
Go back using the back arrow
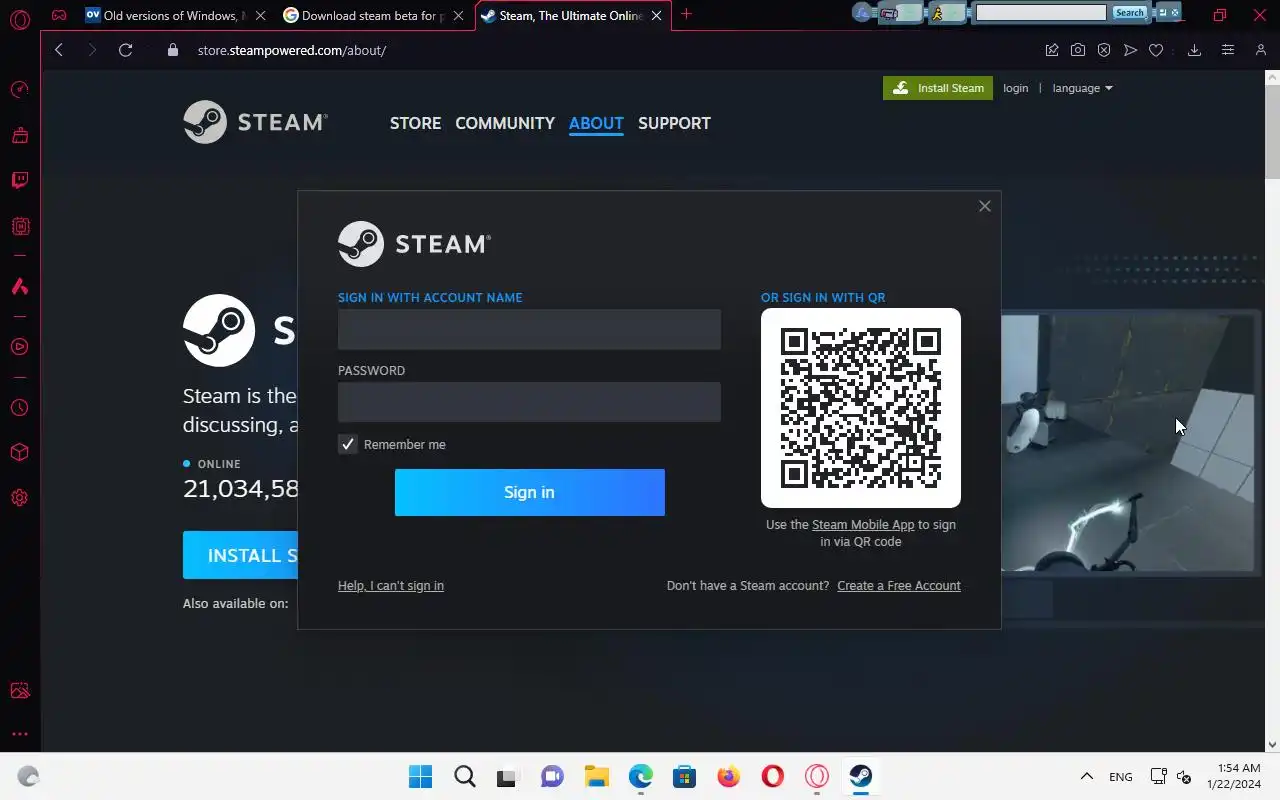point(59,50)
